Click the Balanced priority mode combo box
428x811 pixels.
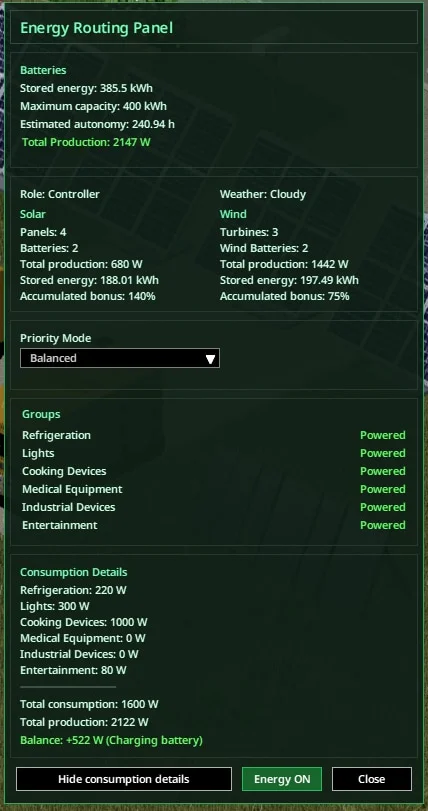(x=119, y=358)
